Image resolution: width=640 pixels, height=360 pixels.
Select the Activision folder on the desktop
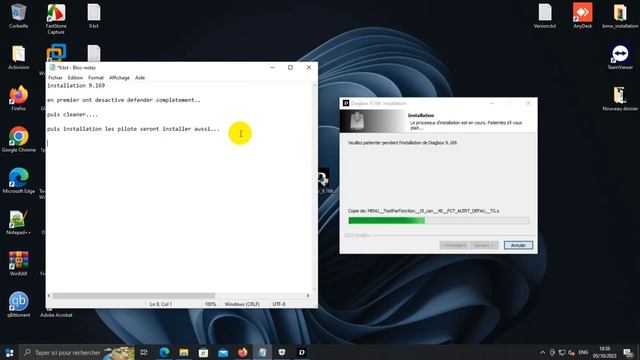18,57
